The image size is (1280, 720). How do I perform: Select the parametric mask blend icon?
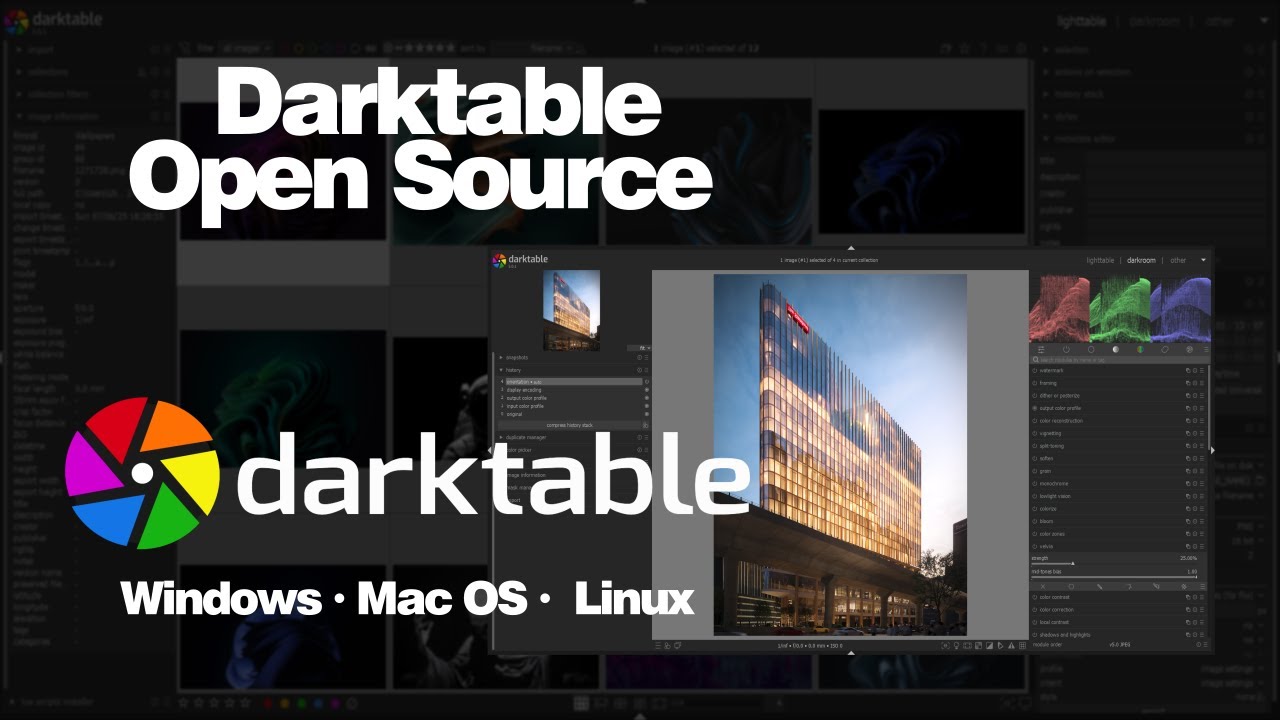coord(1128,587)
